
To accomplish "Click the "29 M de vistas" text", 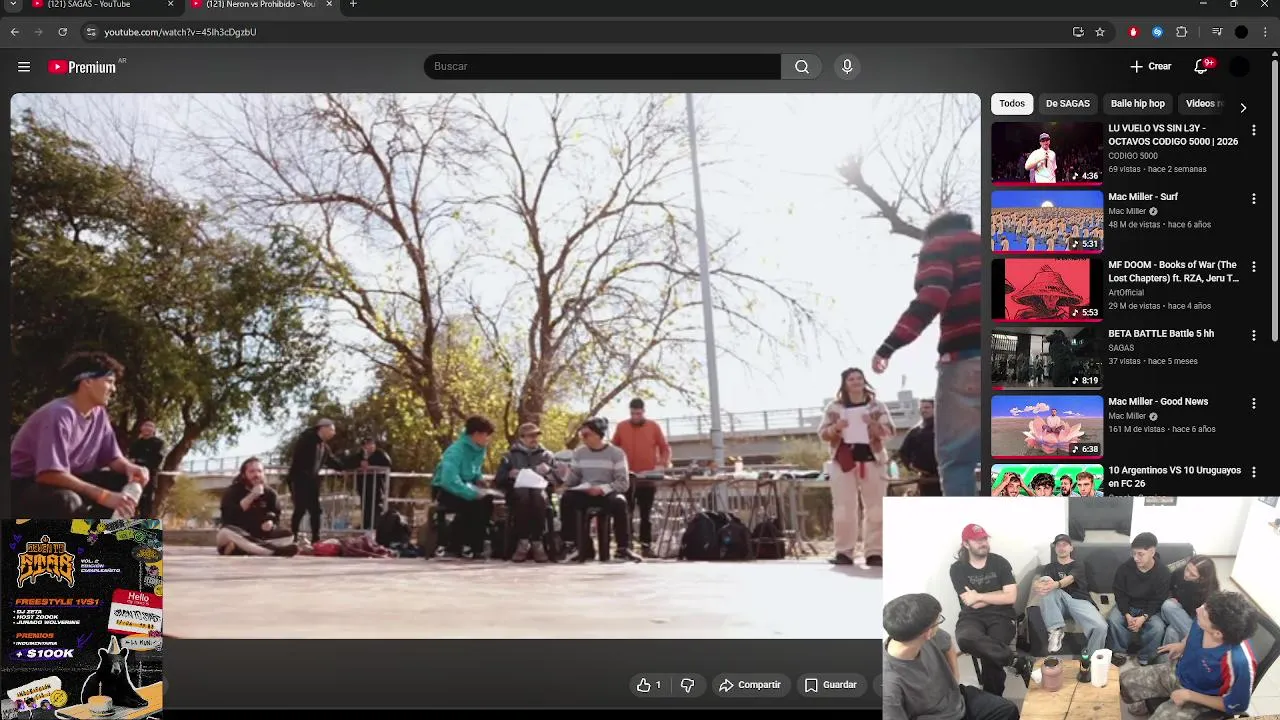I will pyautogui.click(x=1134, y=306).
